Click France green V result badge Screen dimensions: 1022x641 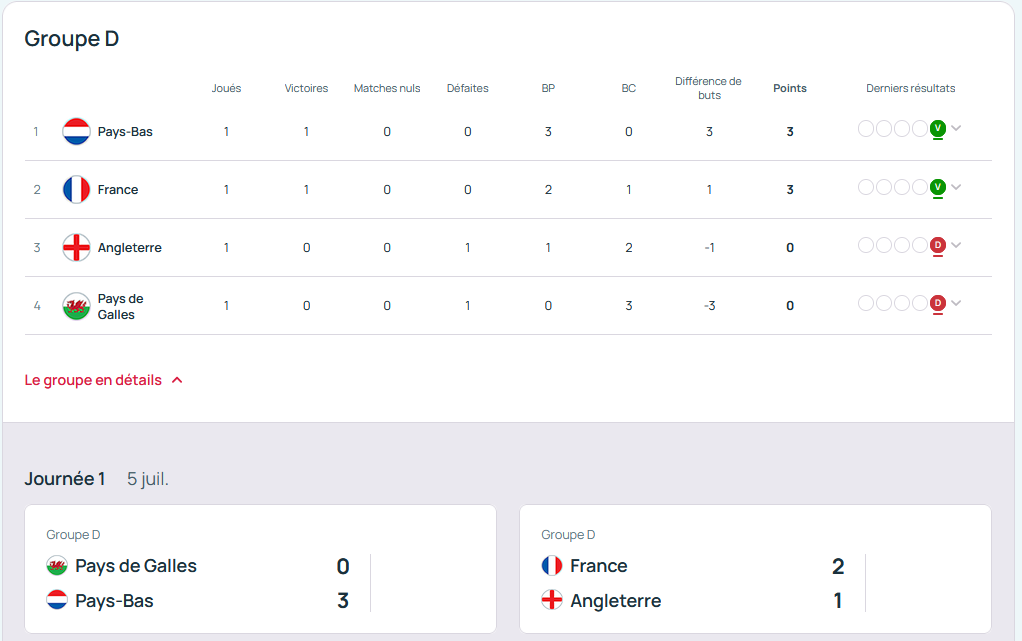(x=938, y=187)
